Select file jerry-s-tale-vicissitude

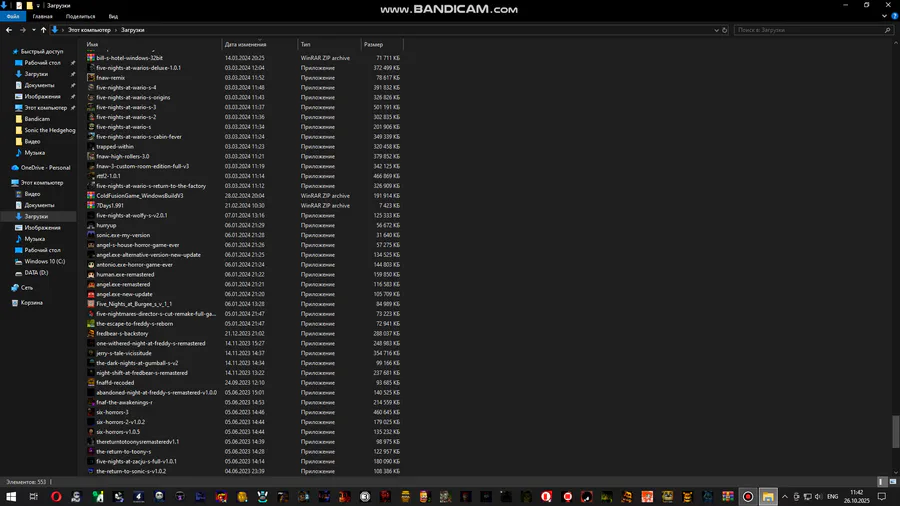tap(124, 353)
